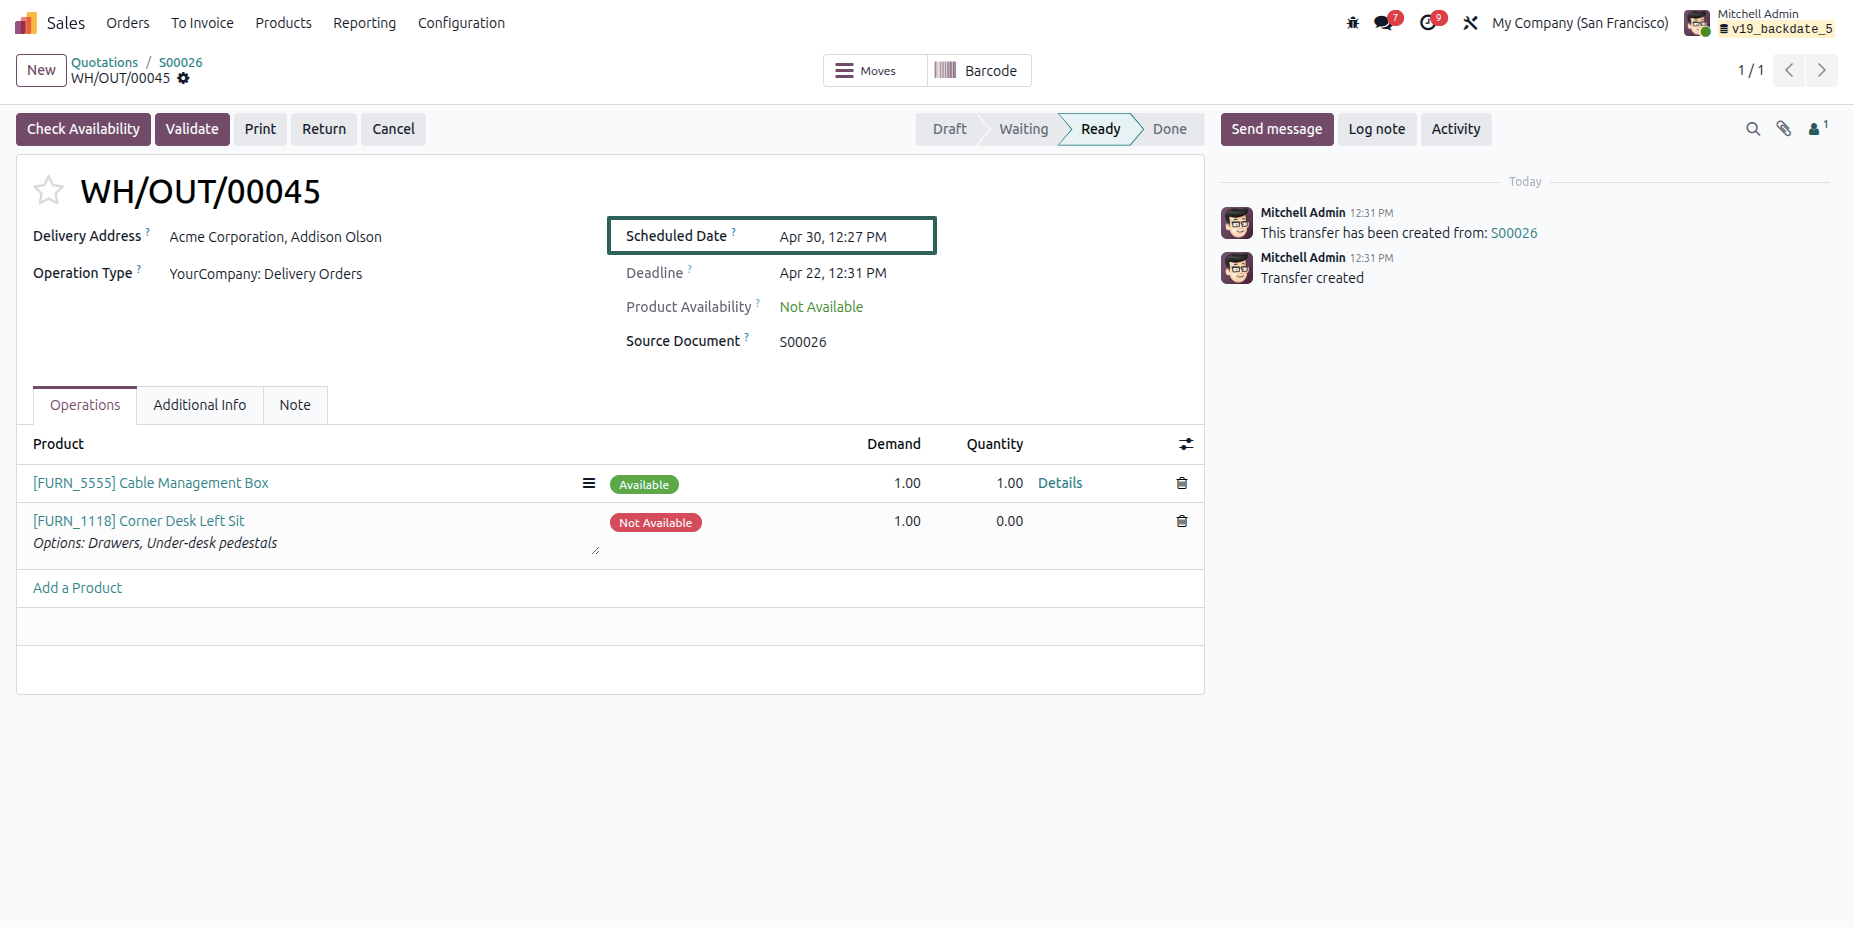This screenshot has height=927, width=1854.
Task: Click Log note button
Action: point(1377,129)
